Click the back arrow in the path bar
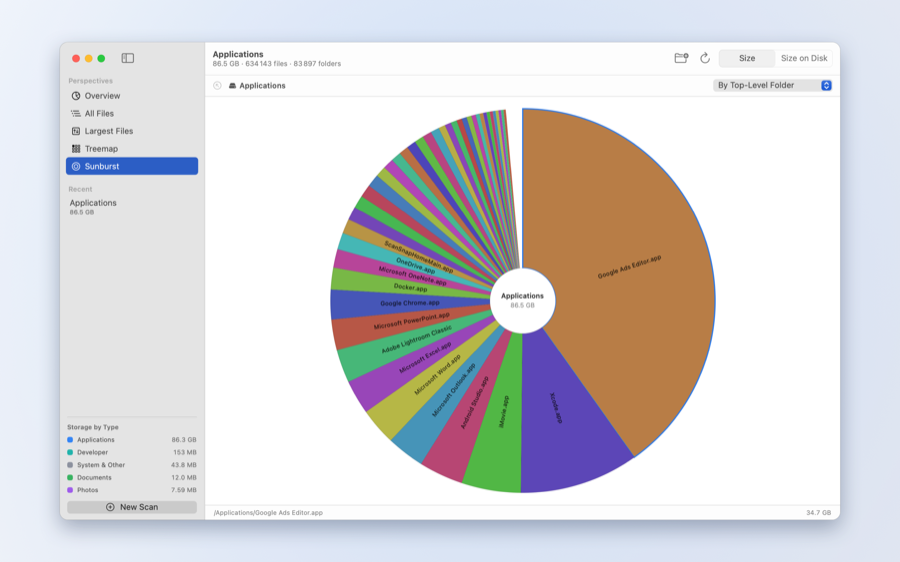Image resolution: width=900 pixels, height=562 pixels. (217, 86)
